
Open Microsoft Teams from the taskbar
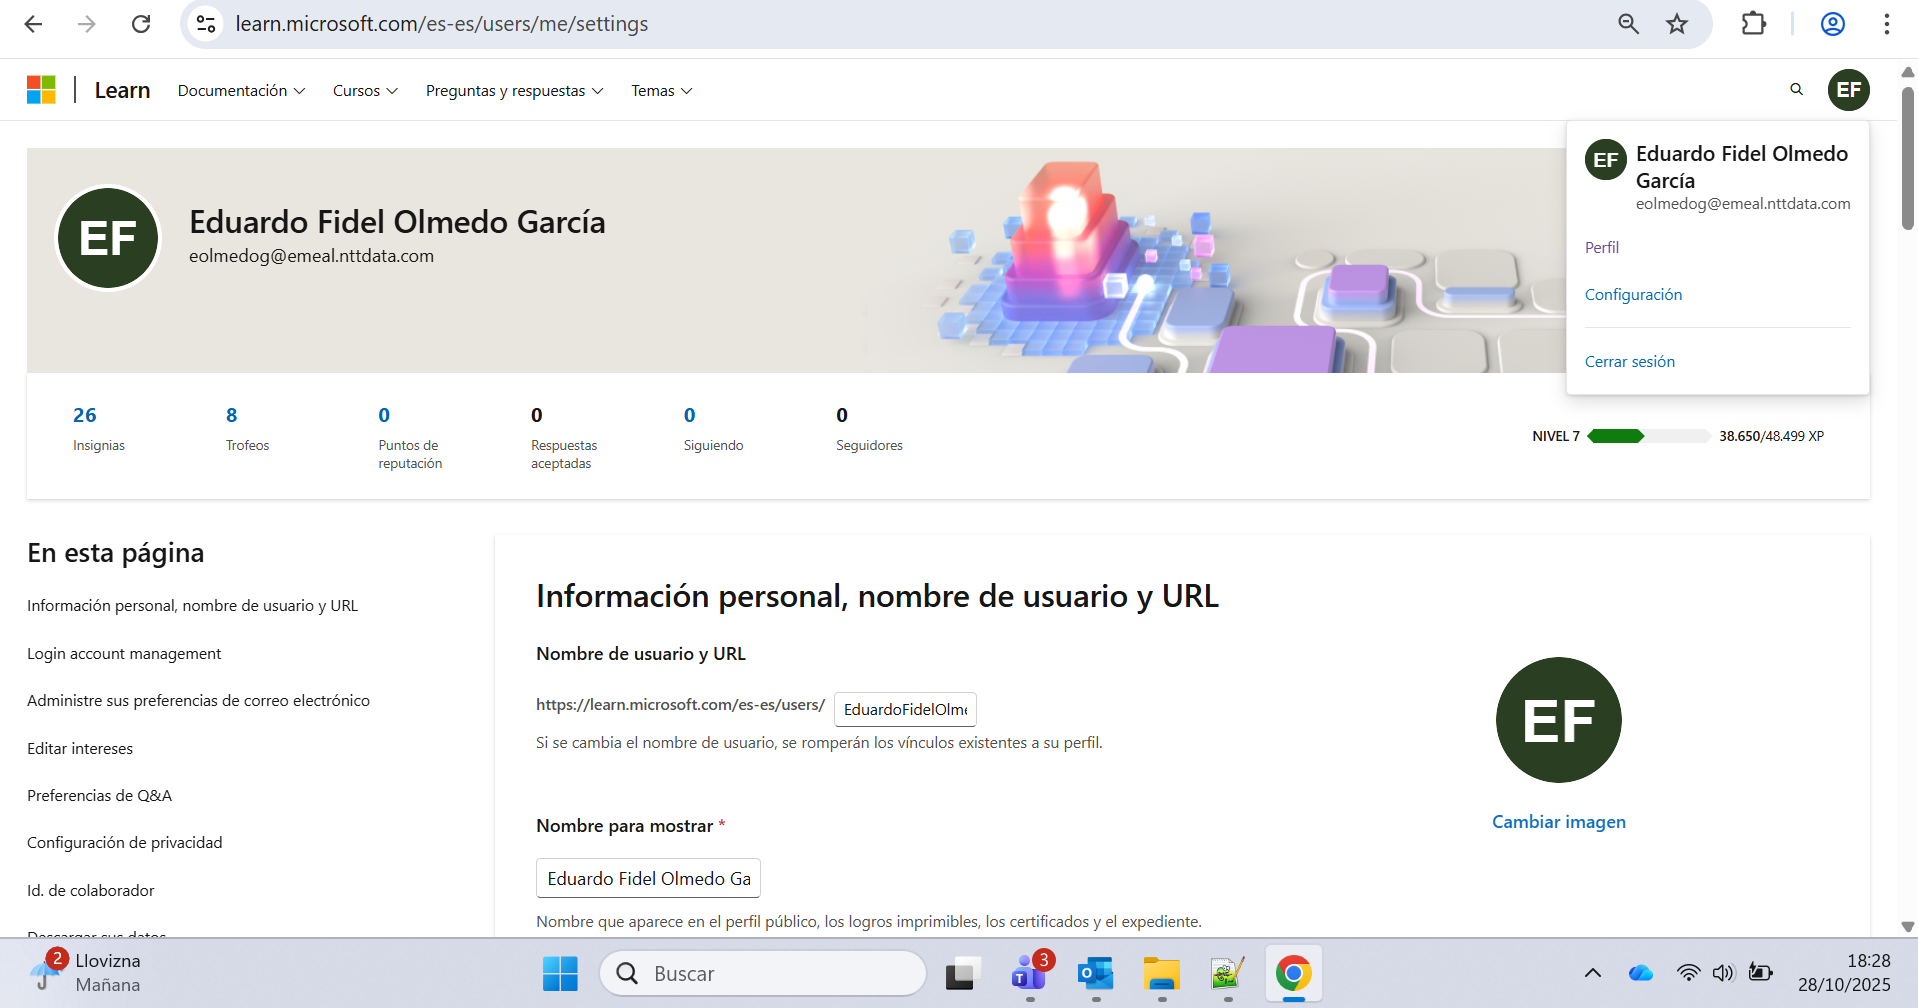(1028, 973)
